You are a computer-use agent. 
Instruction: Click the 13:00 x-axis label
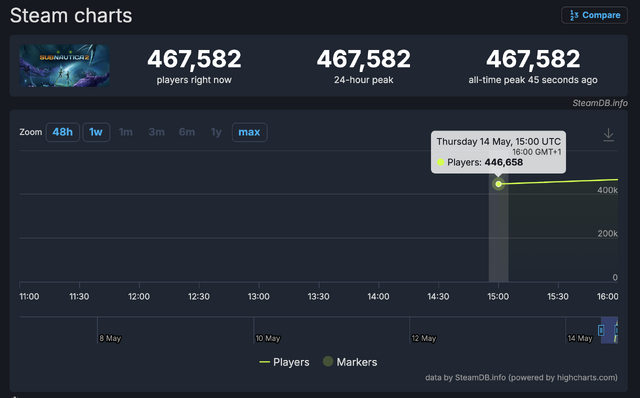coord(259,297)
